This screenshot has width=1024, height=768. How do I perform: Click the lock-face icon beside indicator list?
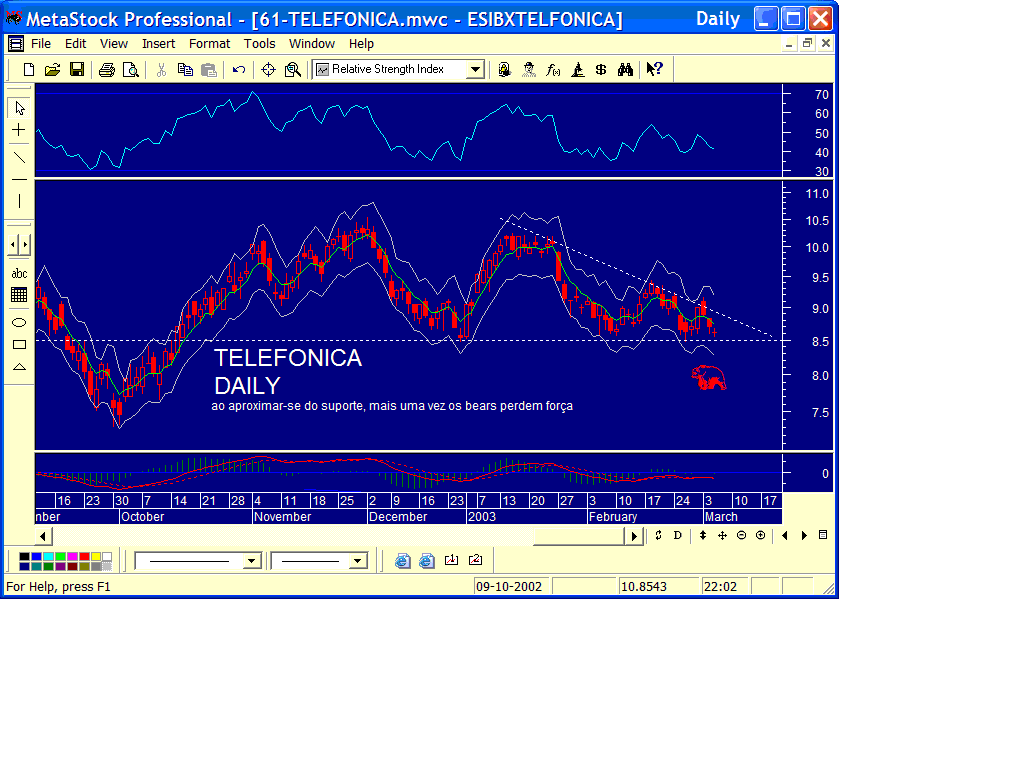pyautogui.click(x=504, y=69)
